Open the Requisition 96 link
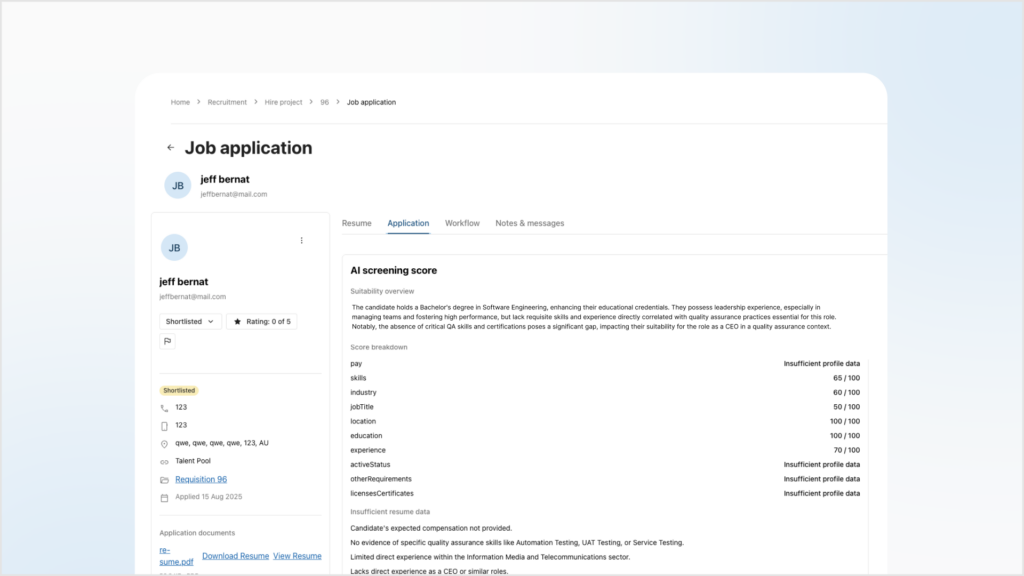The width and height of the screenshot is (1024, 576). coord(201,479)
